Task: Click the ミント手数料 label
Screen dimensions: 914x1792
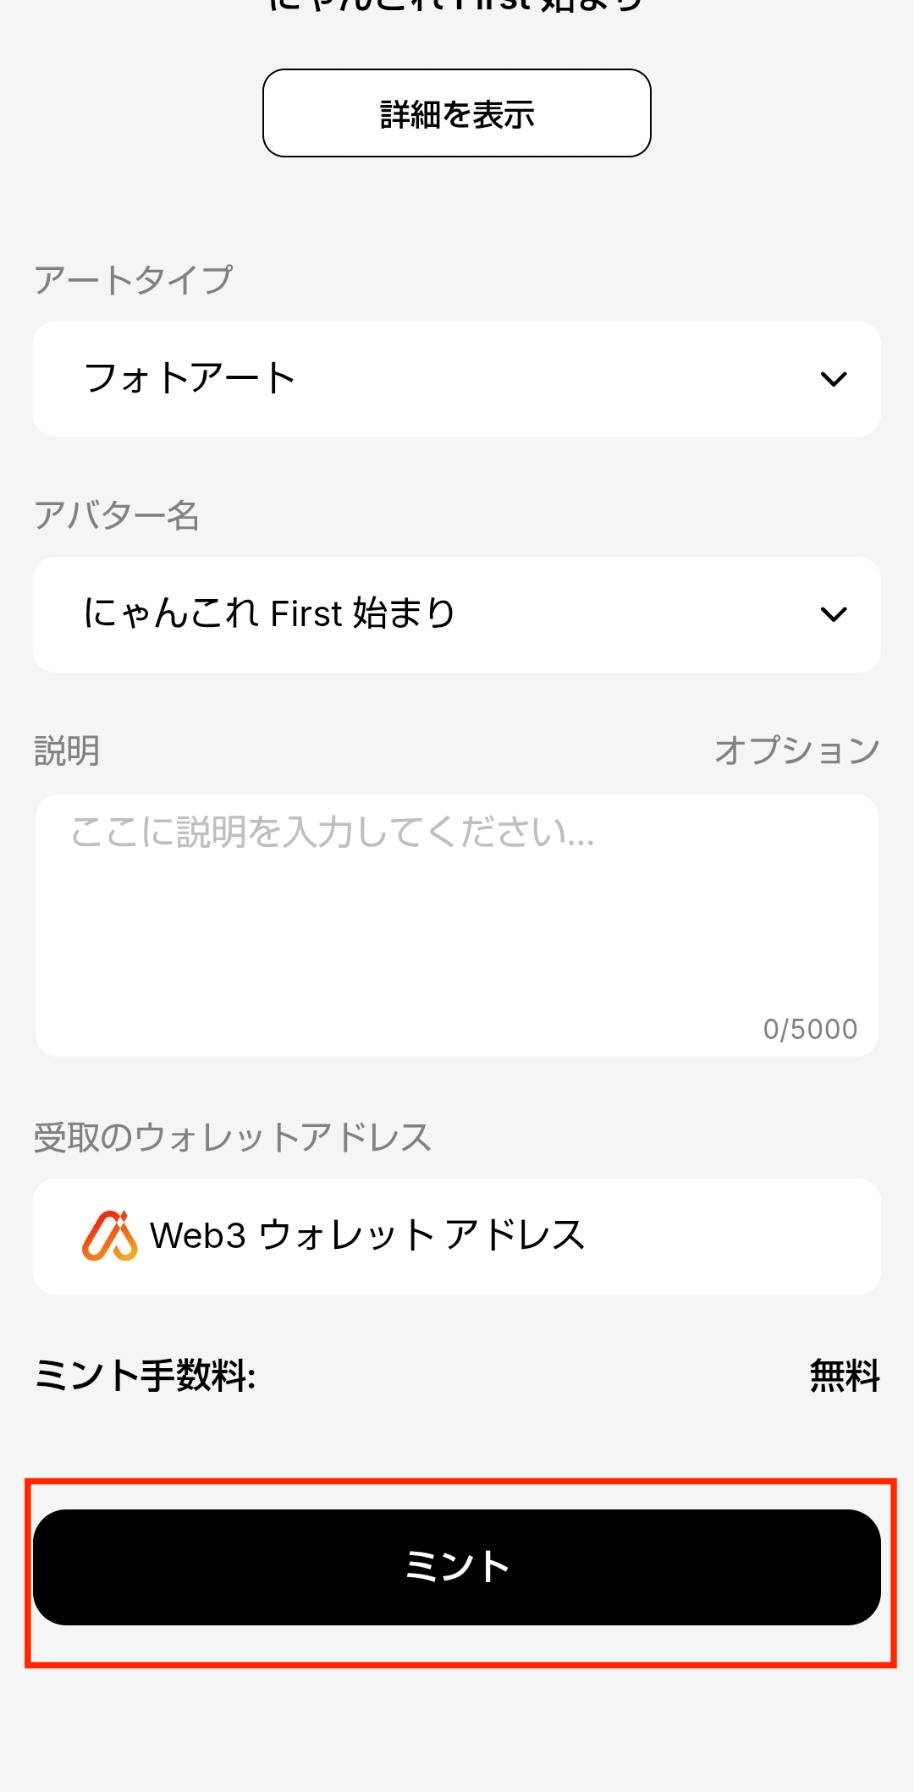Action: (x=146, y=1376)
